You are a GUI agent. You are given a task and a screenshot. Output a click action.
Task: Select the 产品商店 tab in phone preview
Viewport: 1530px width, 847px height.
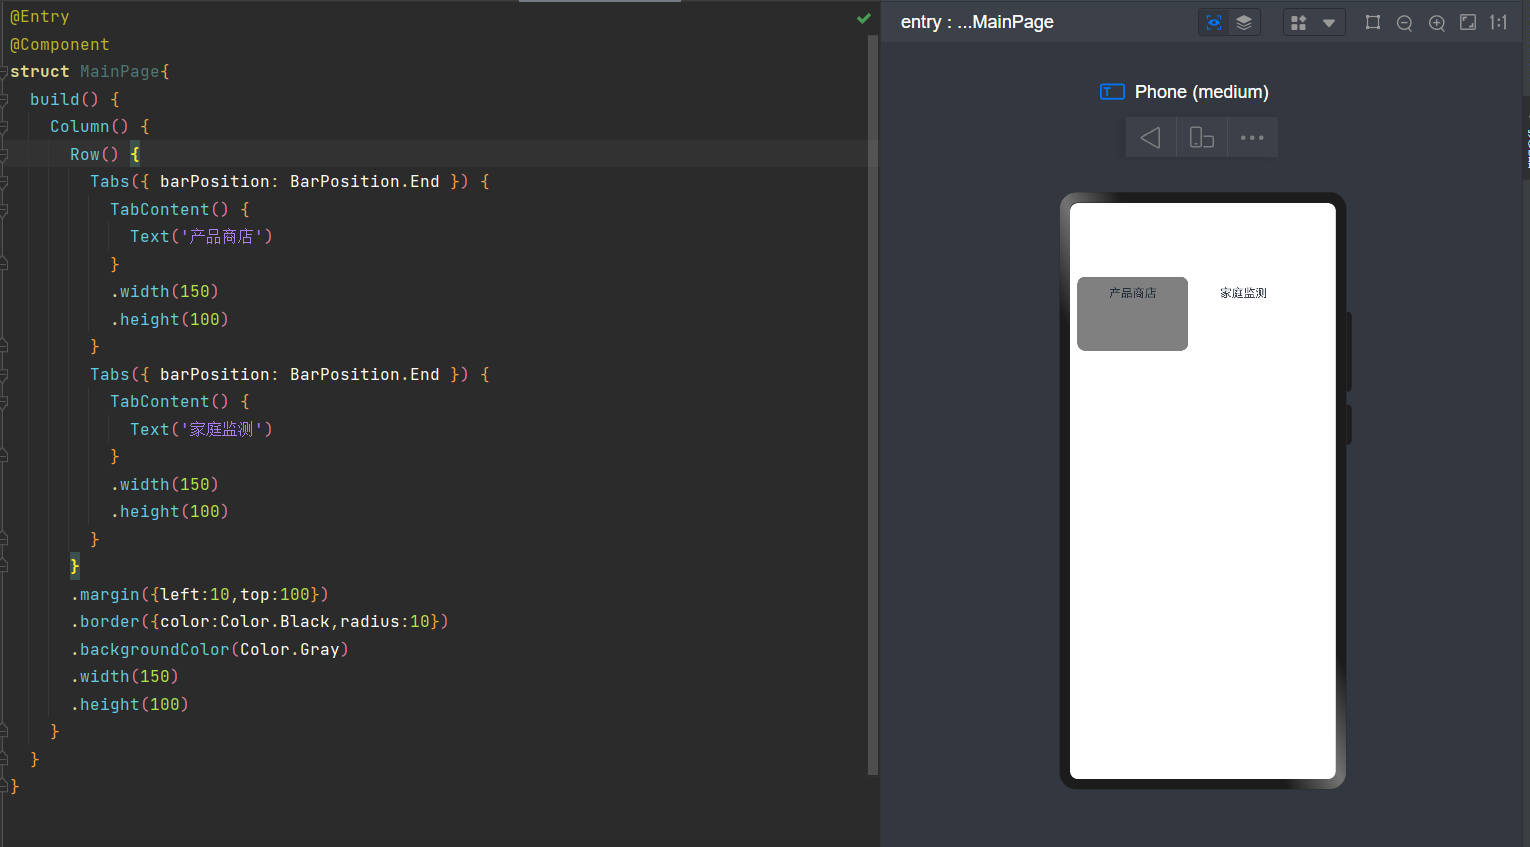coord(1132,293)
